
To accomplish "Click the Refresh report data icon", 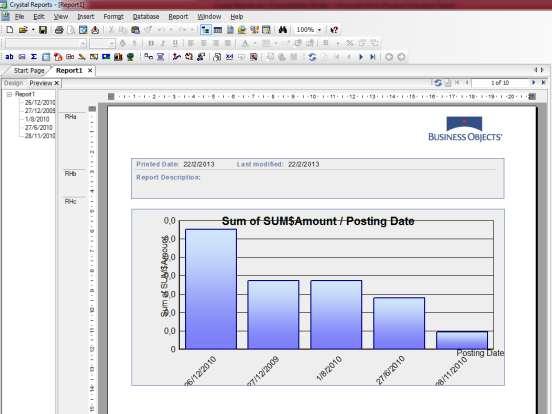I will coord(312,57).
